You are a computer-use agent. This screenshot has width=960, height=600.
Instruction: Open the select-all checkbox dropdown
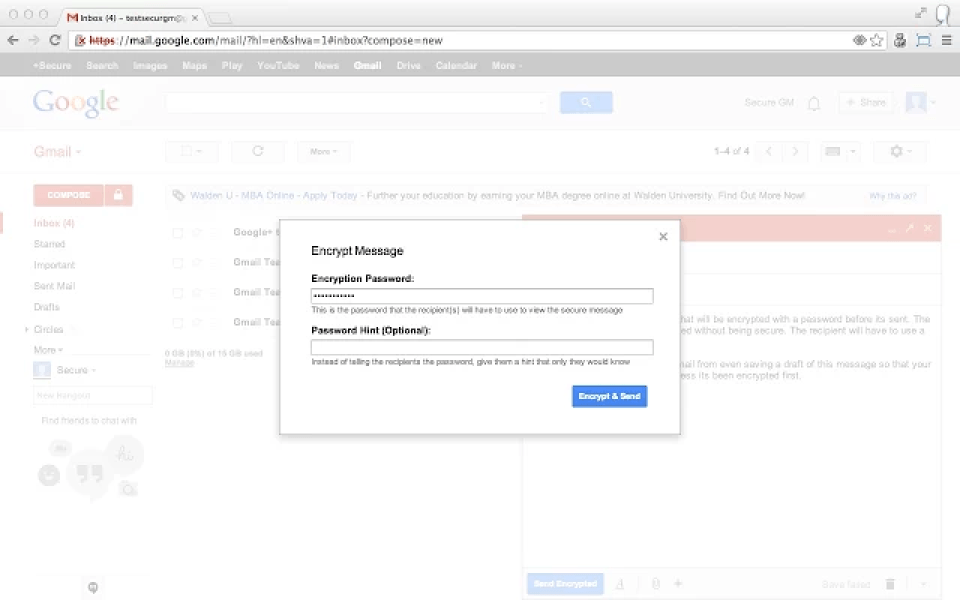pyautogui.click(x=192, y=151)
